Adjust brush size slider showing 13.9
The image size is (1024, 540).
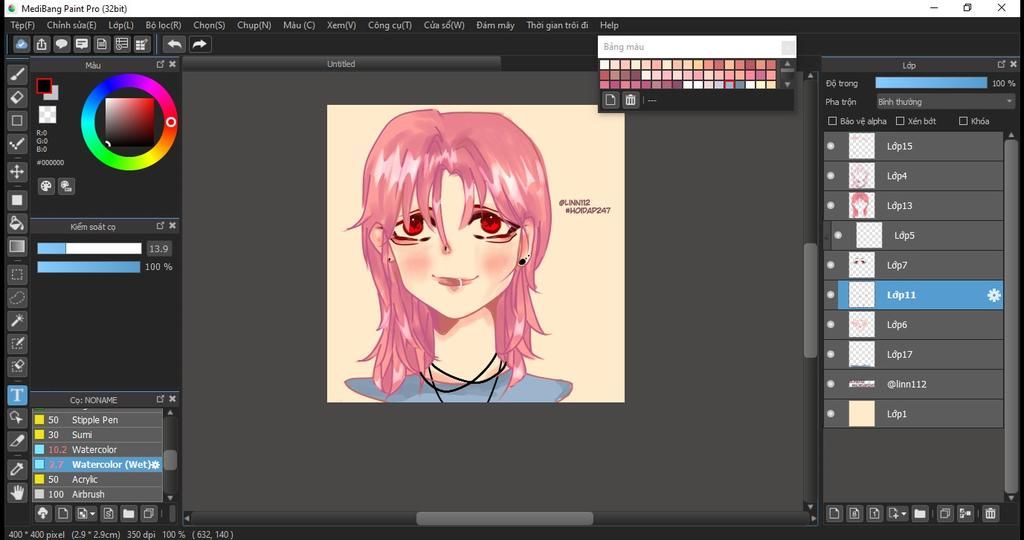coord(89,249)
